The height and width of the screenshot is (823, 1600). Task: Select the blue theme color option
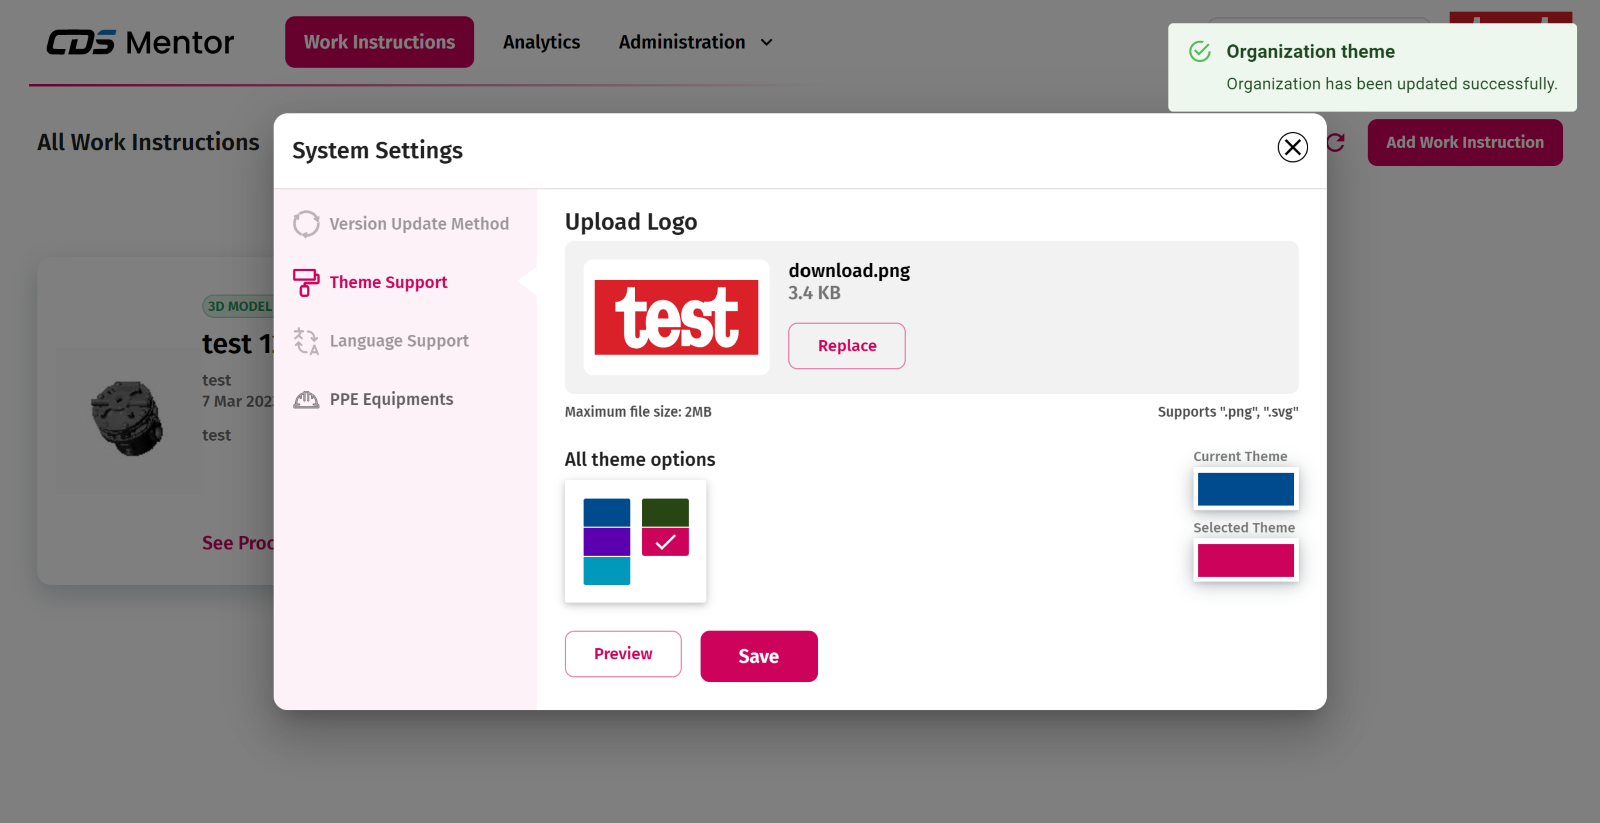pos(607,512)
